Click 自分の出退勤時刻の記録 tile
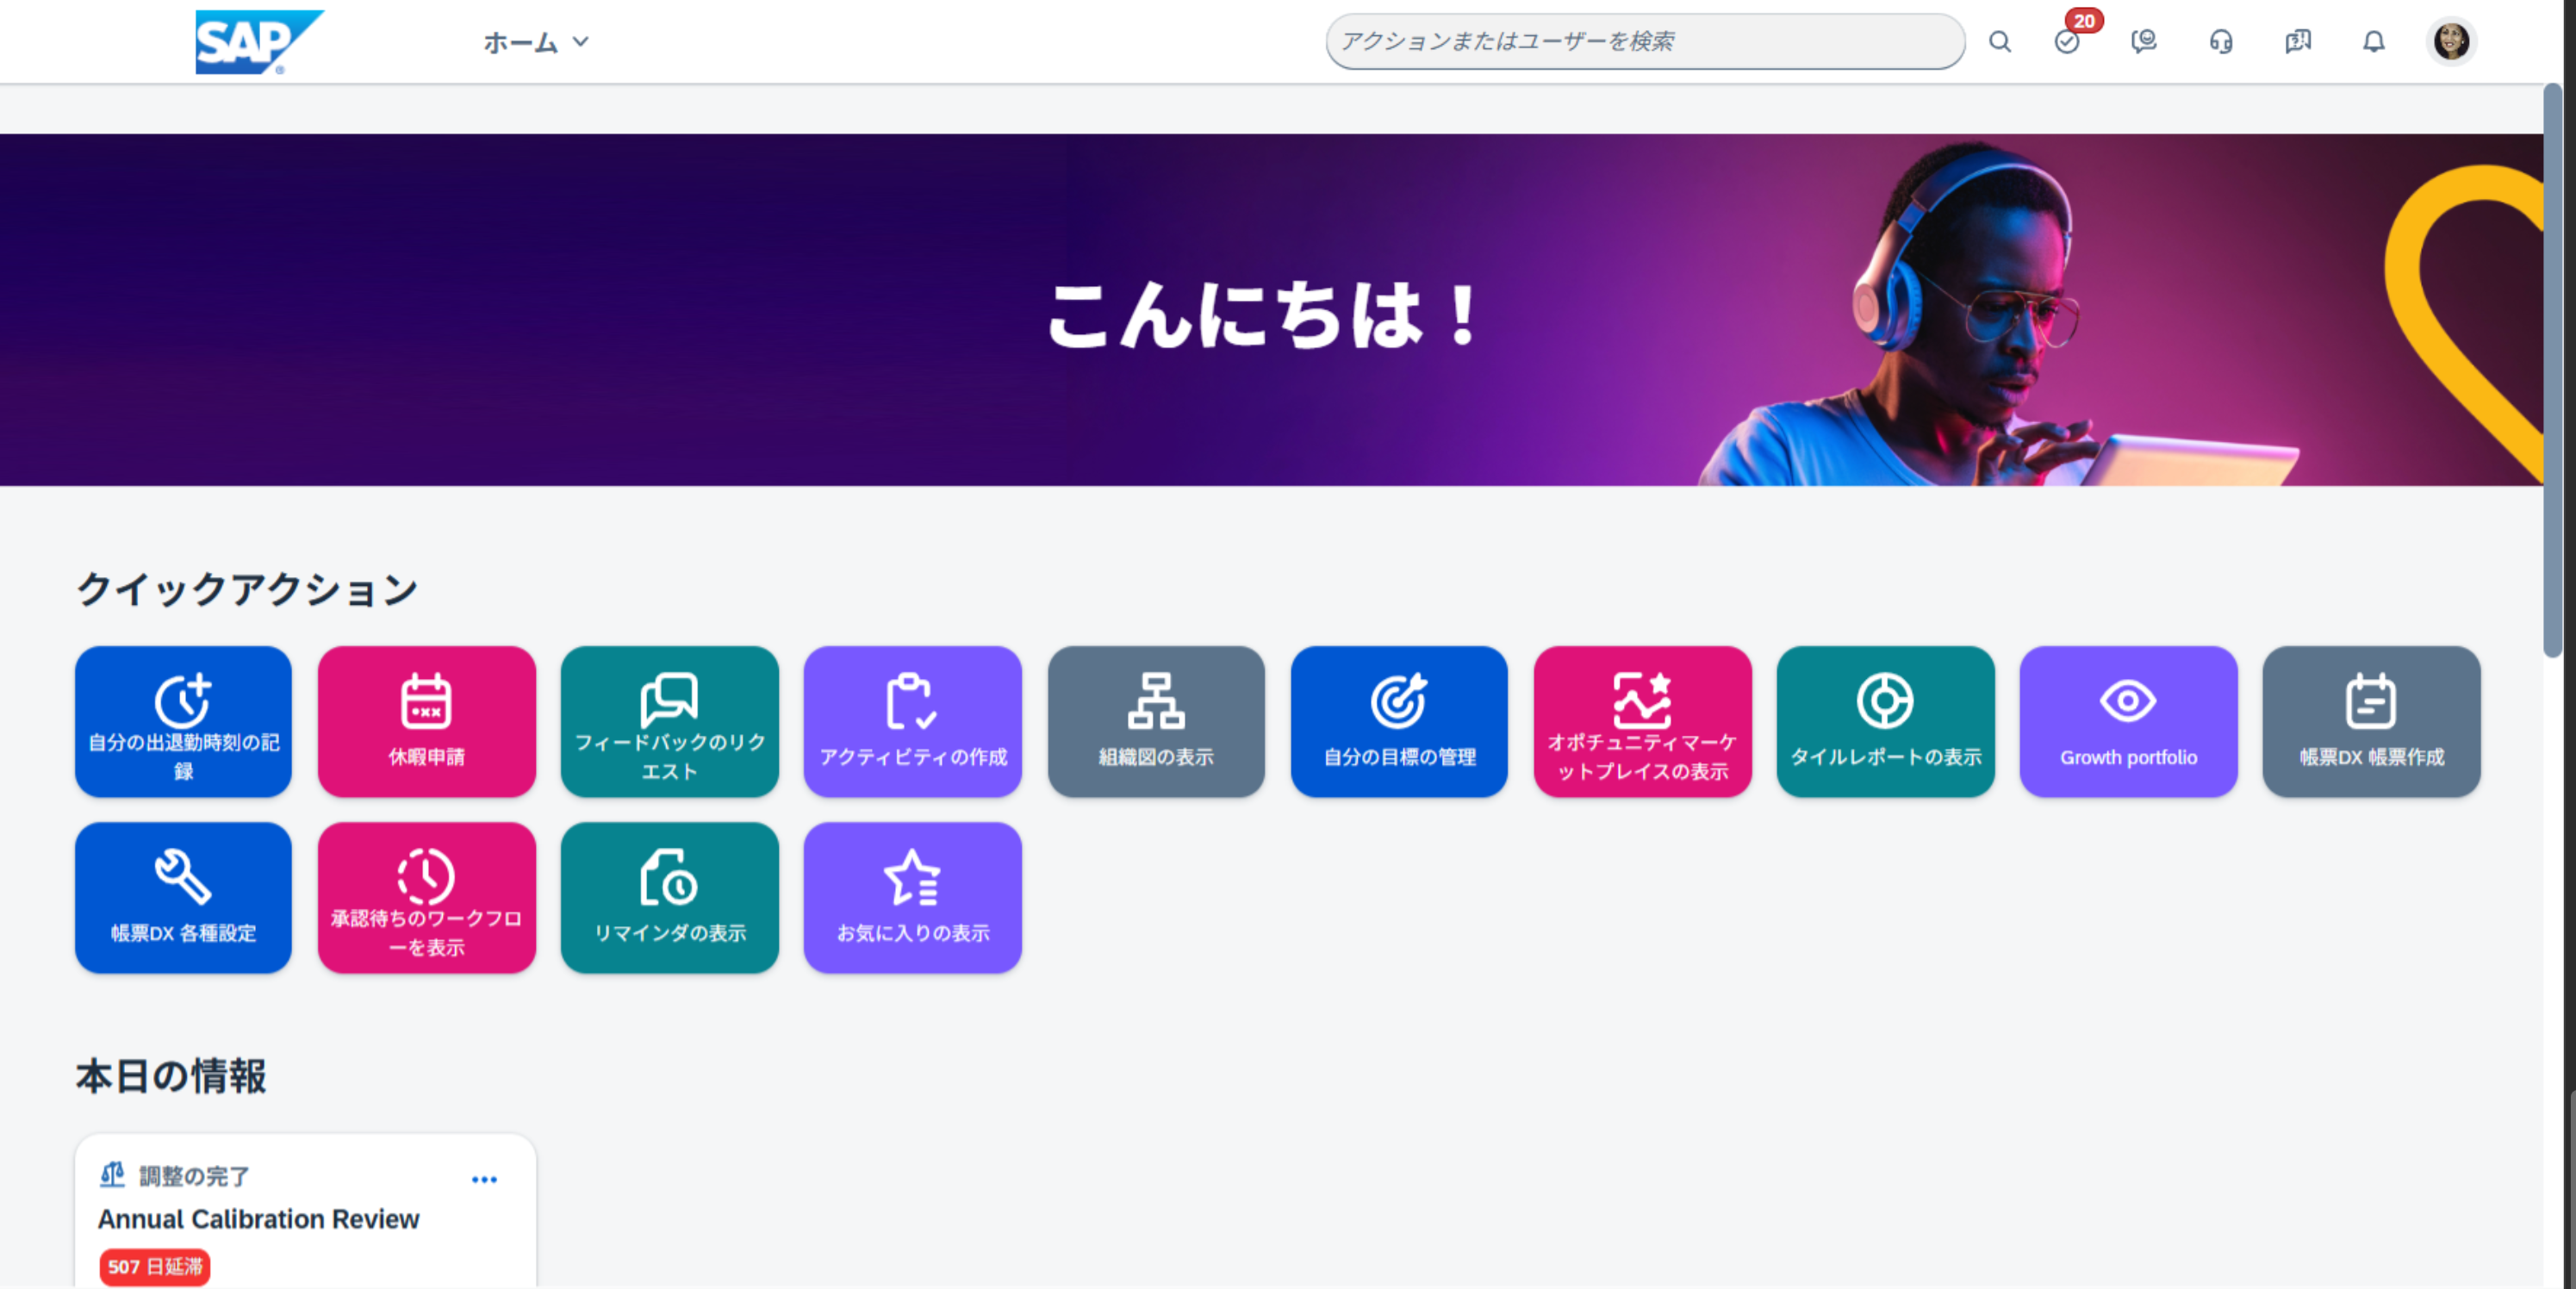Image resolution: width=2576 pixels, height=1289 pixels. (183, 721)
